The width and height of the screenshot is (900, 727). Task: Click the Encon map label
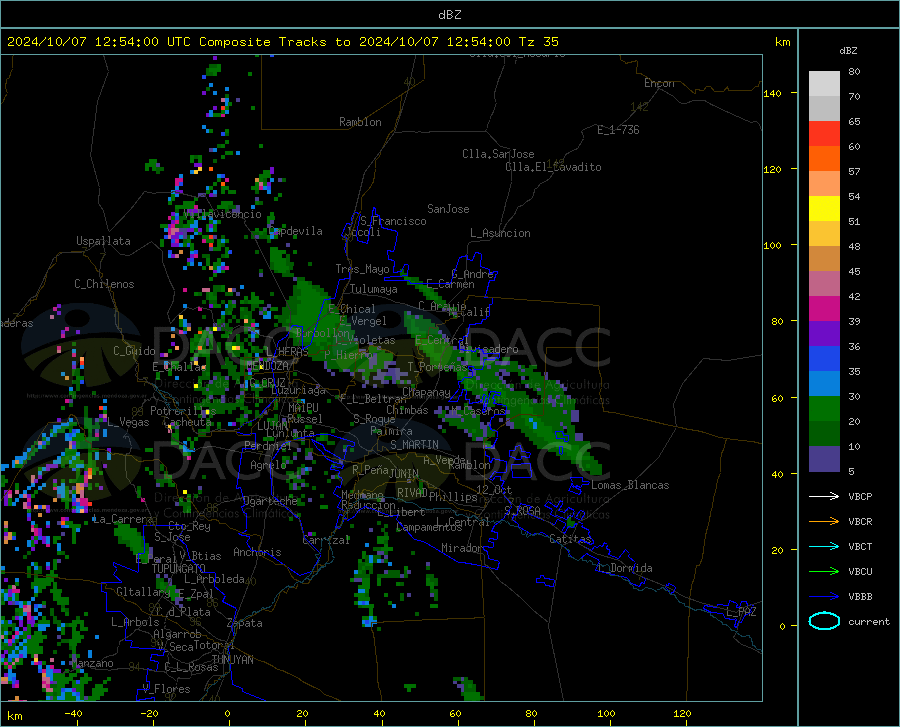(x=659, y=83)
